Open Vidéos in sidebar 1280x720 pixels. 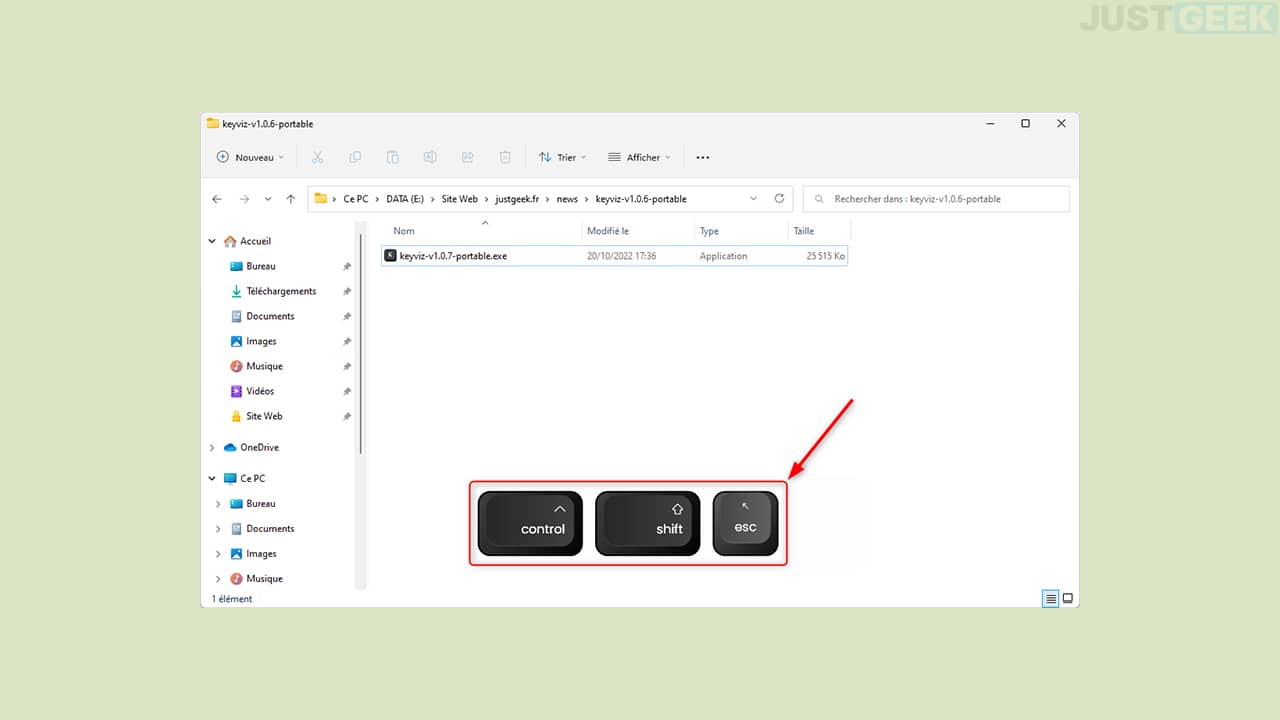(260, 391)
